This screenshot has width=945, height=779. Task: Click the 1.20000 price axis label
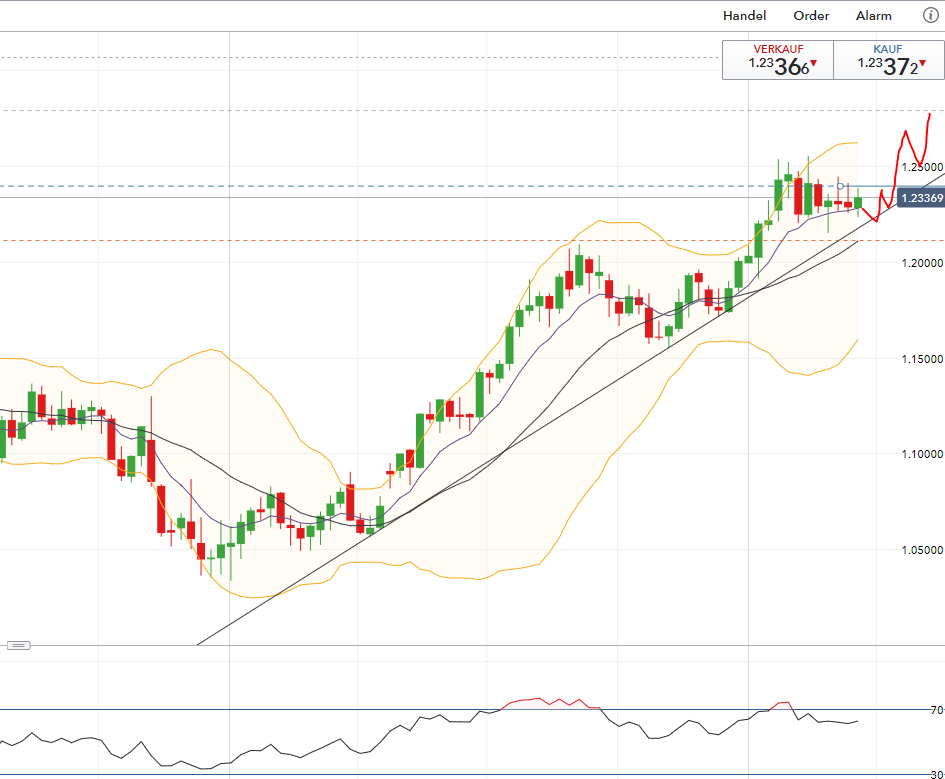pos(922,263)
